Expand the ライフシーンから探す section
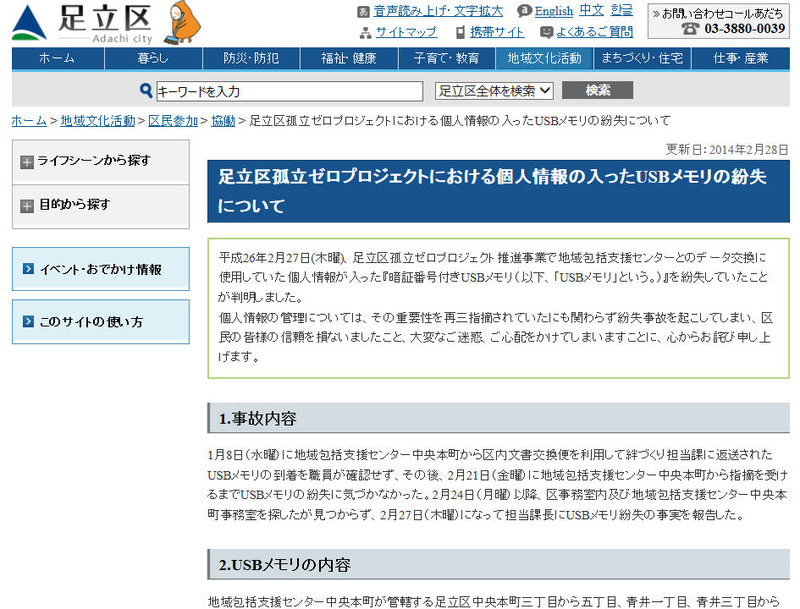 [x=27, y=161]
